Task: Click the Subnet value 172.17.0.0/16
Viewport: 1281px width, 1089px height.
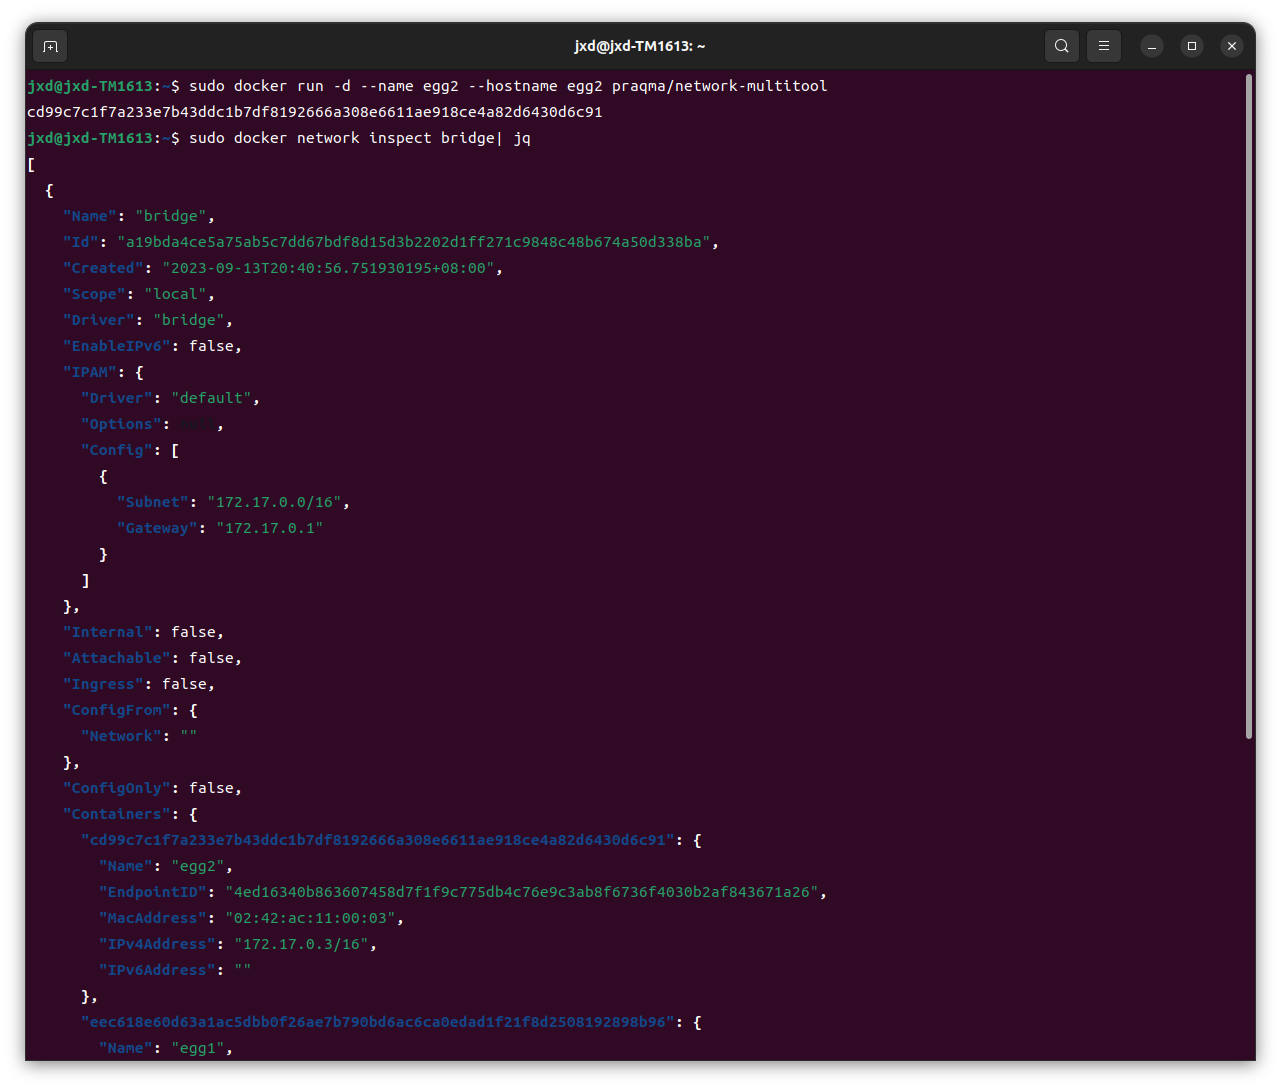Action: coord(274,502)
